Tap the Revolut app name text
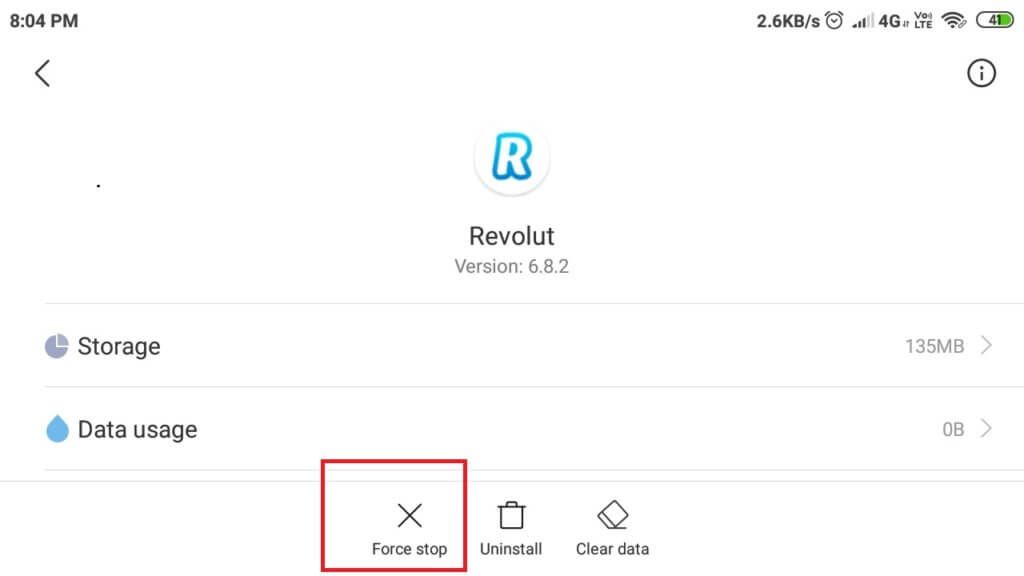1024x576 pixels. [x=512, y=236]
